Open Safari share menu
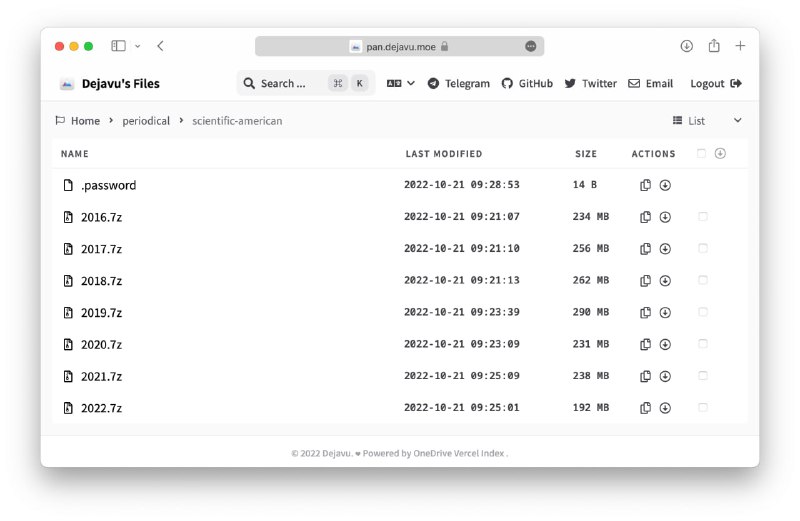Viewport: 800px width, 521px height. [x=714, y=46]
